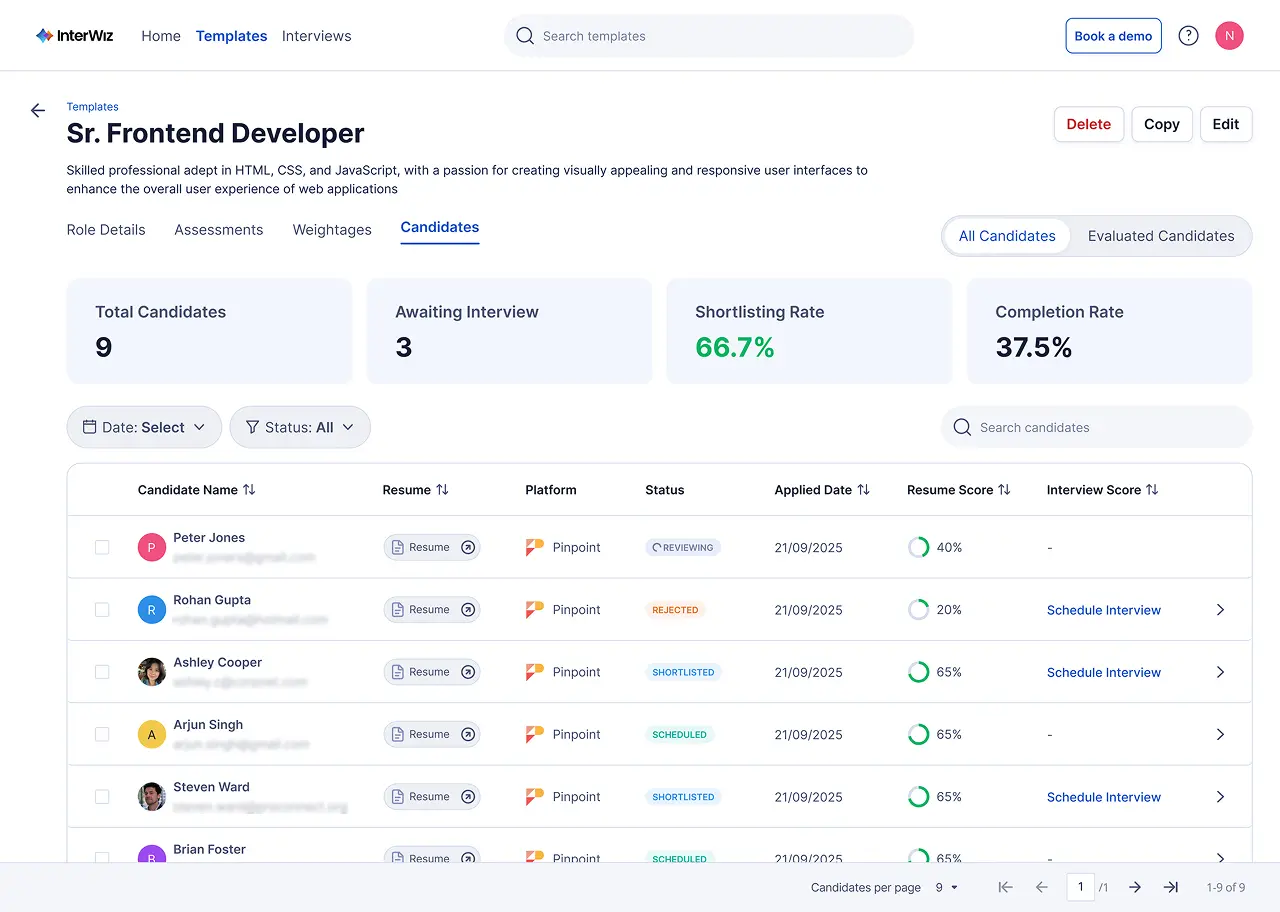Open Peter Jones's resume via the open-resume icon
Viewport: 1280px width, 912px height.
pos(466,547)
